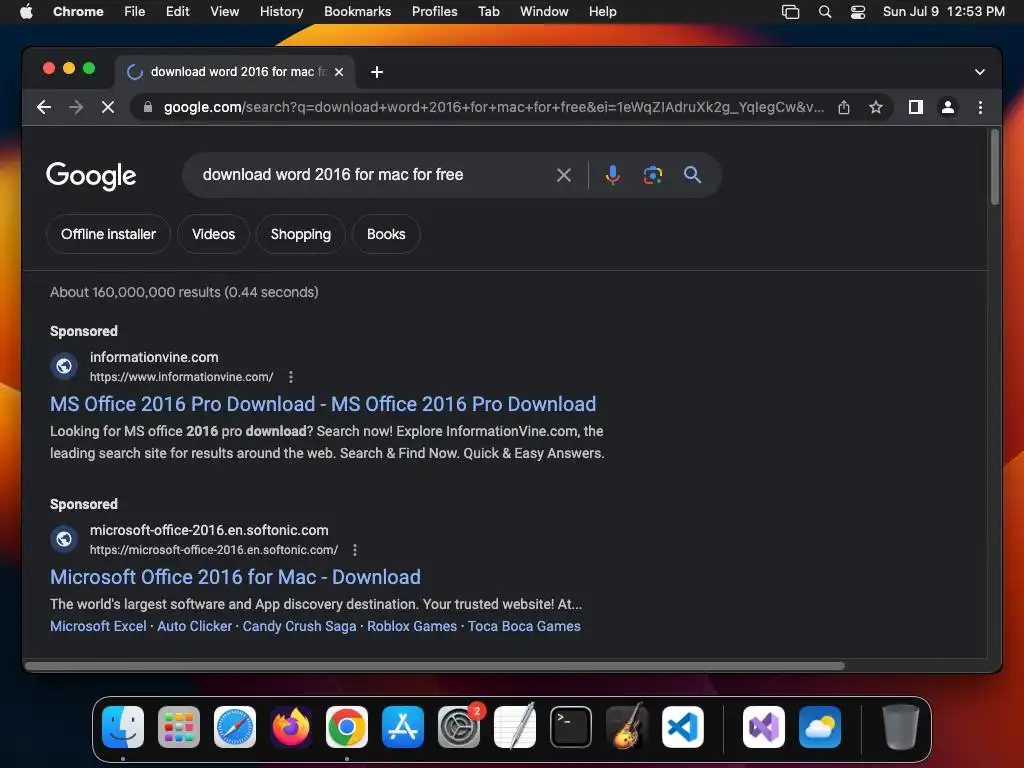
Task: Open the Auto Clicker sublink
Action: (195, 626)
